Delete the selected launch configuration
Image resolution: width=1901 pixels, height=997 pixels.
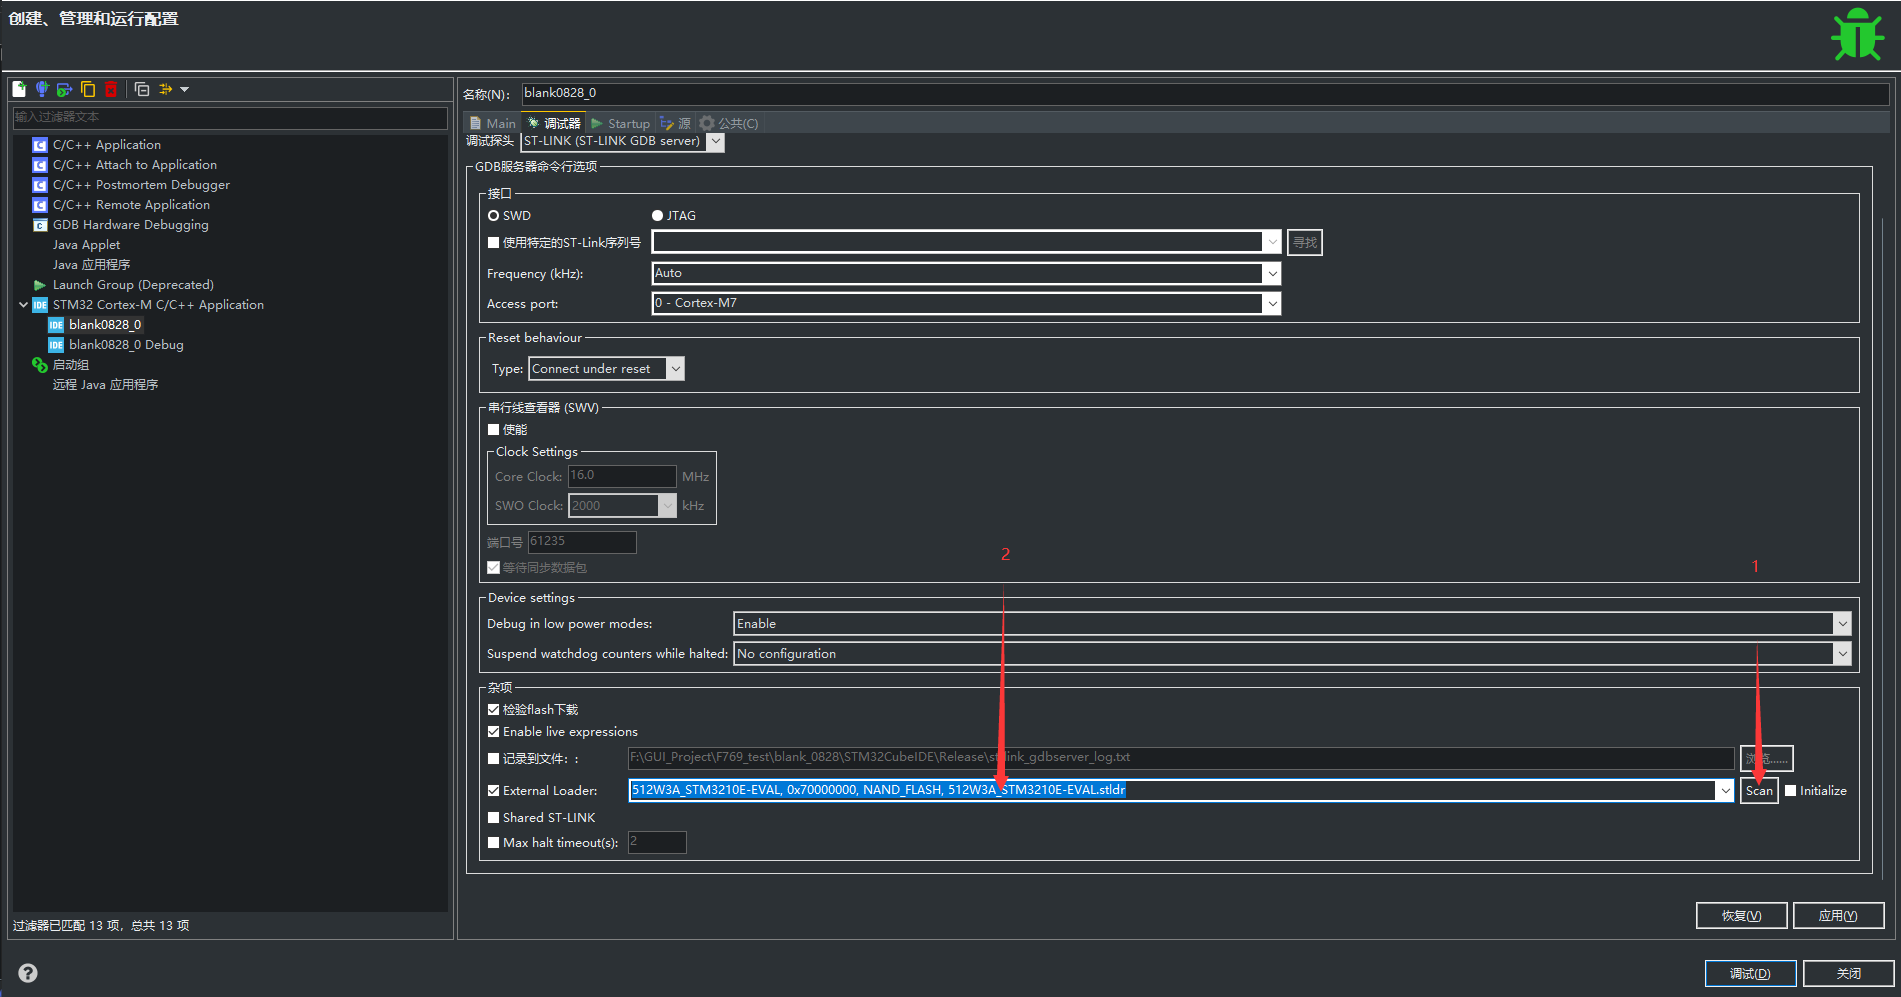coord(110,89)
